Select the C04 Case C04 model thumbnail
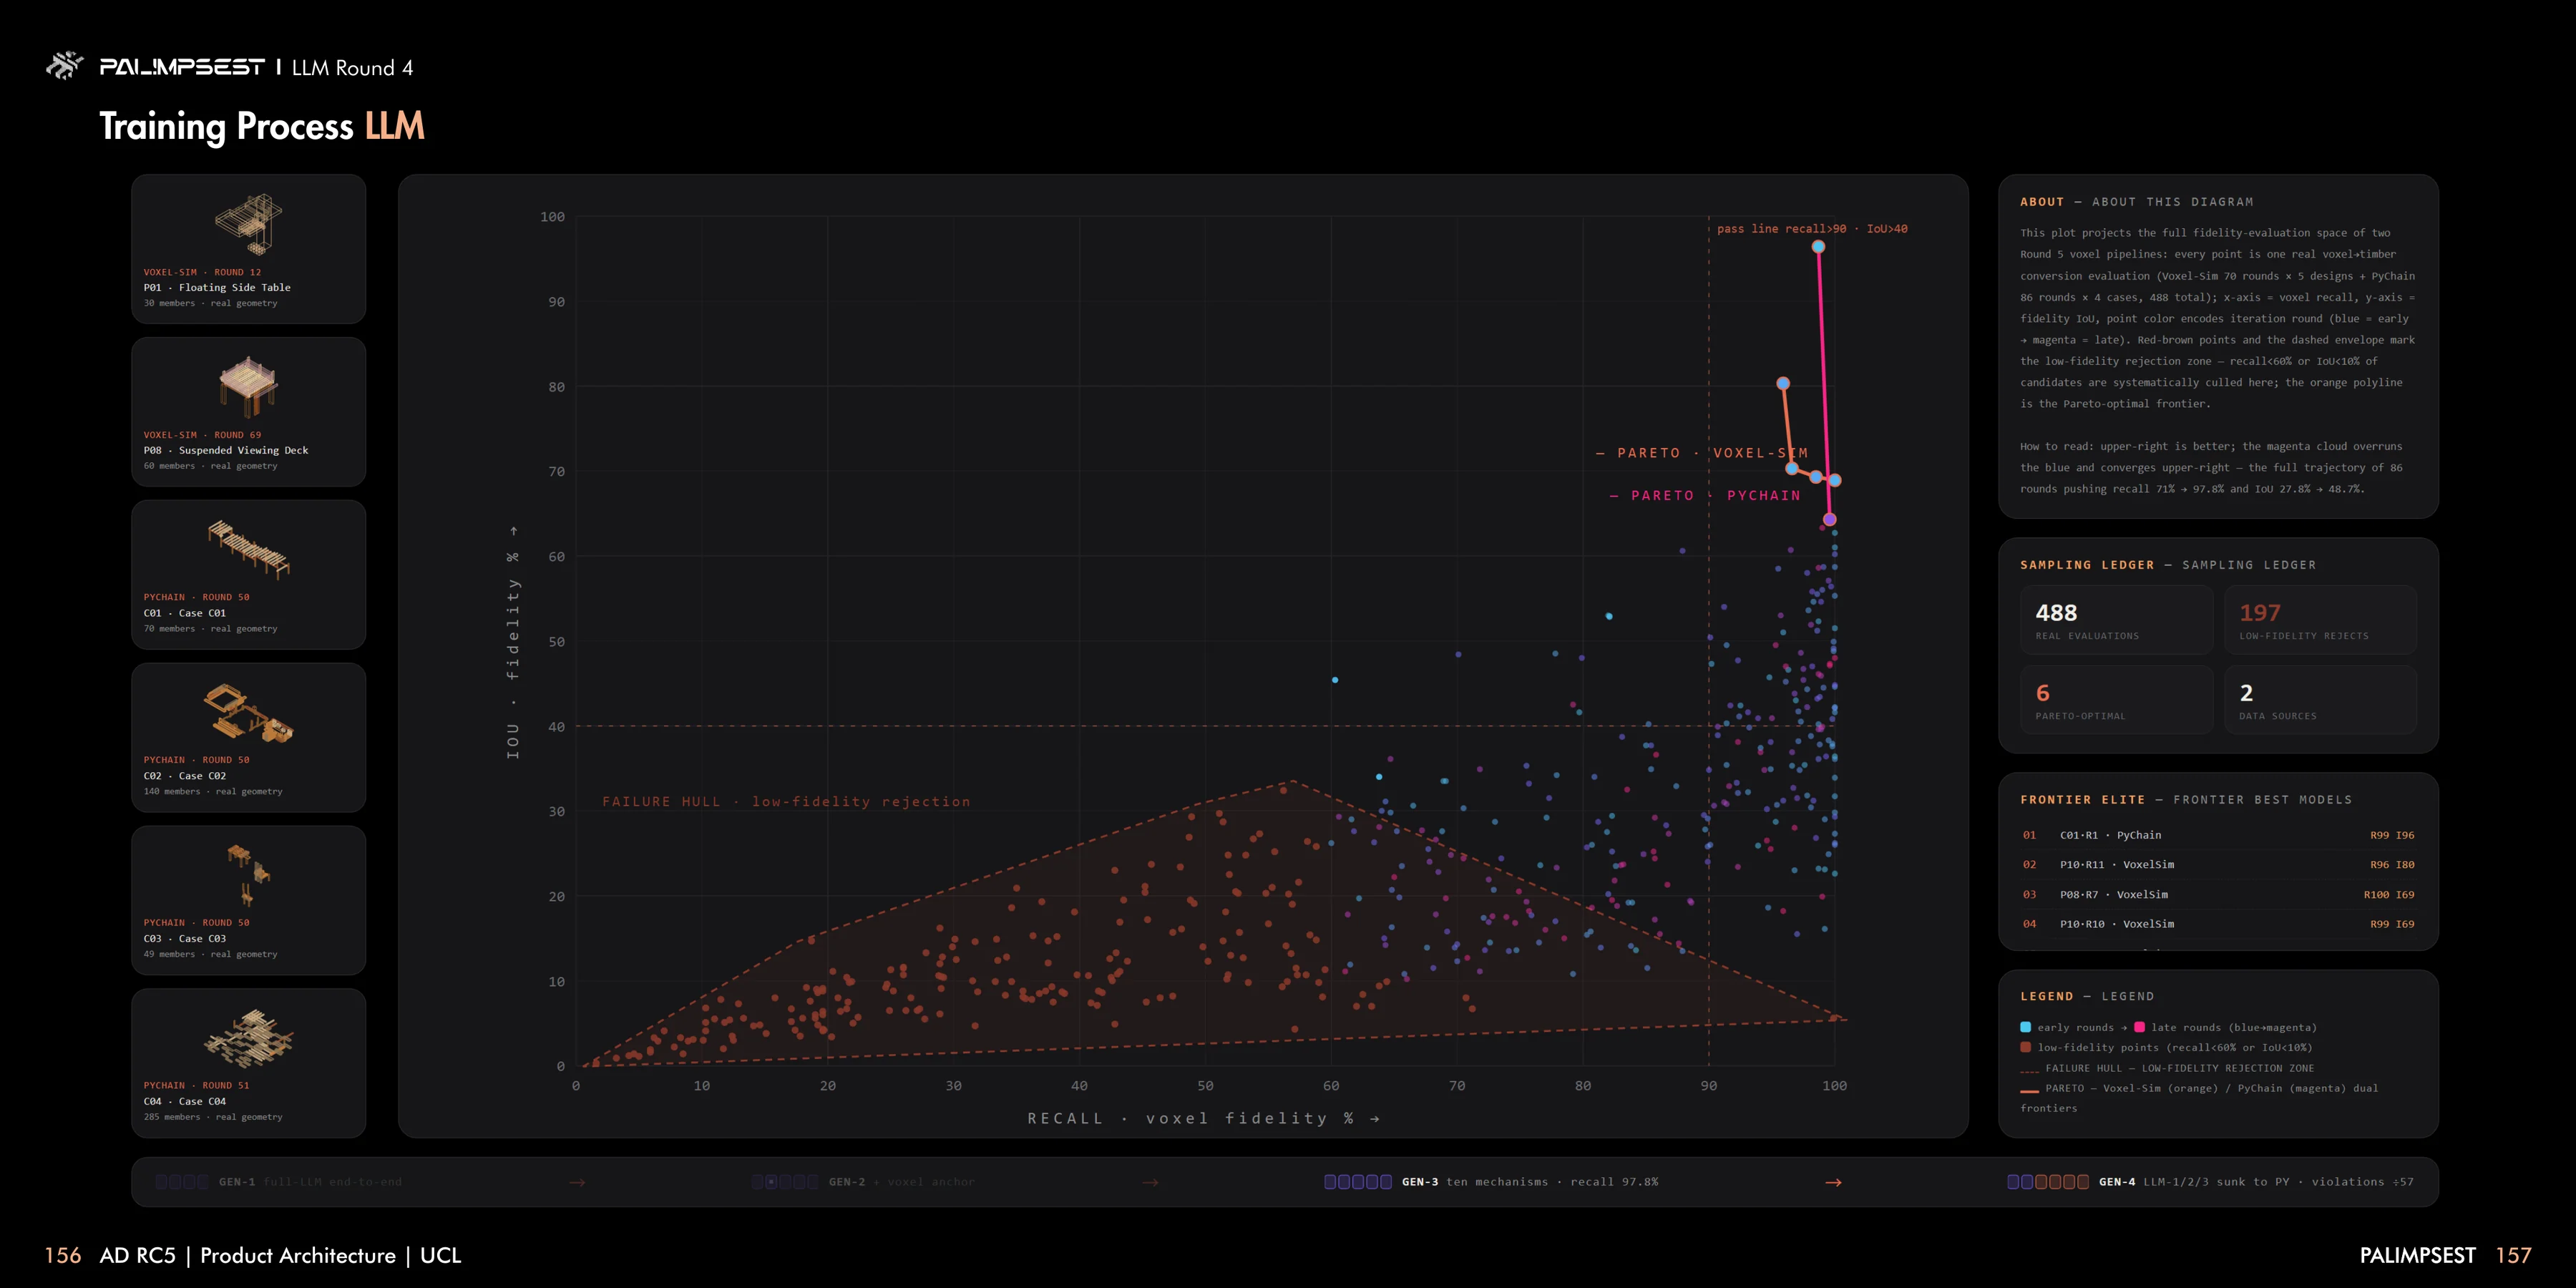Viewport: 2576px width, 1288px height. click(248, 1038)
